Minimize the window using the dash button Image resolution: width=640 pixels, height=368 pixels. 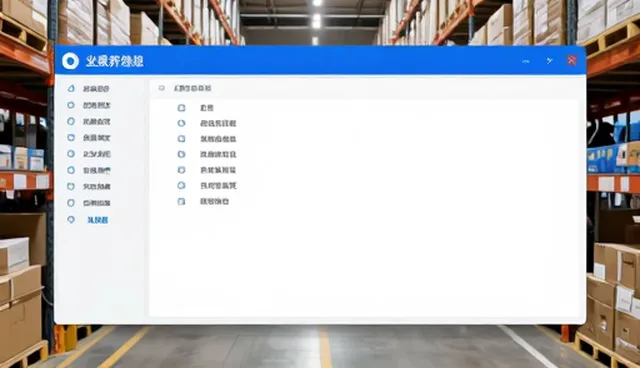pyautogui.click(x=526, y=61)
